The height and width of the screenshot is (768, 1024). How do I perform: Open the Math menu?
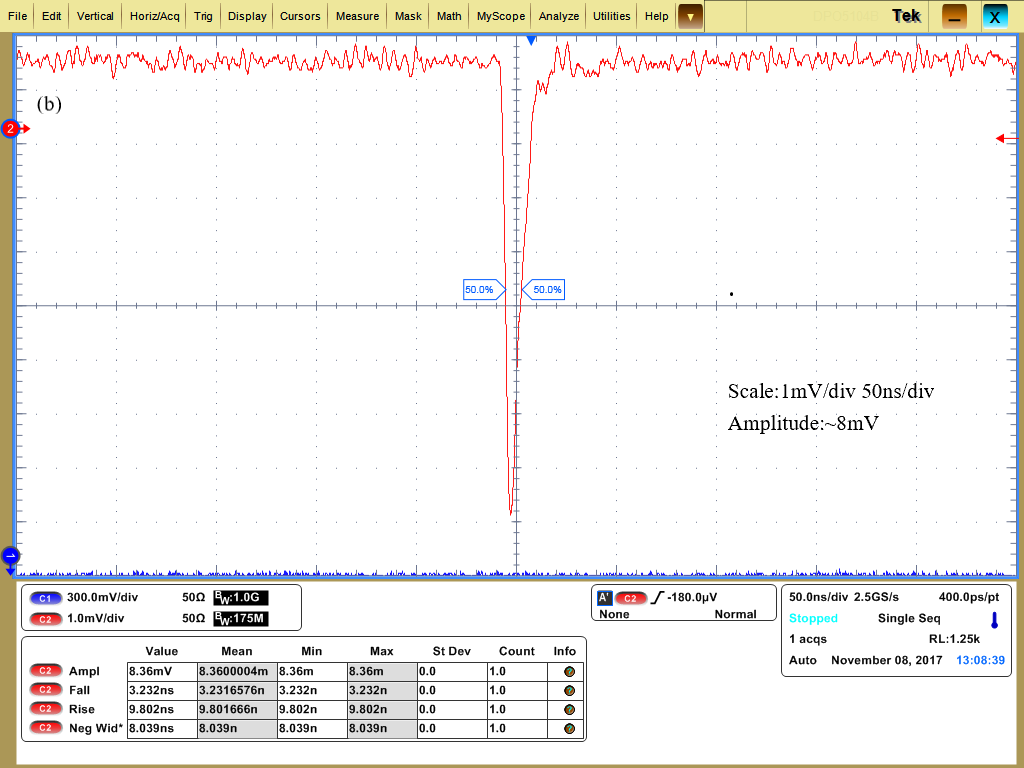pos(449,16)
